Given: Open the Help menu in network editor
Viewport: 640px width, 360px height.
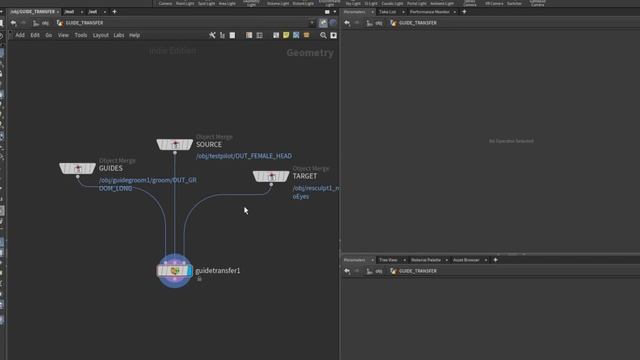Looking at the screenshot, I should (x=134, y=35).
